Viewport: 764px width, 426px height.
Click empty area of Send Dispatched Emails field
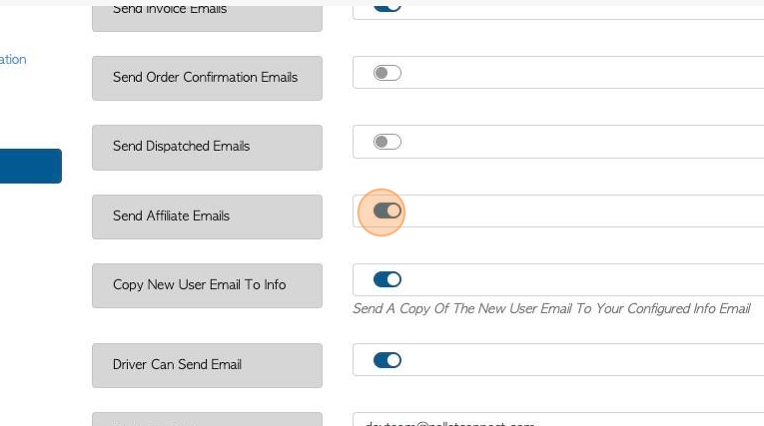580,142
